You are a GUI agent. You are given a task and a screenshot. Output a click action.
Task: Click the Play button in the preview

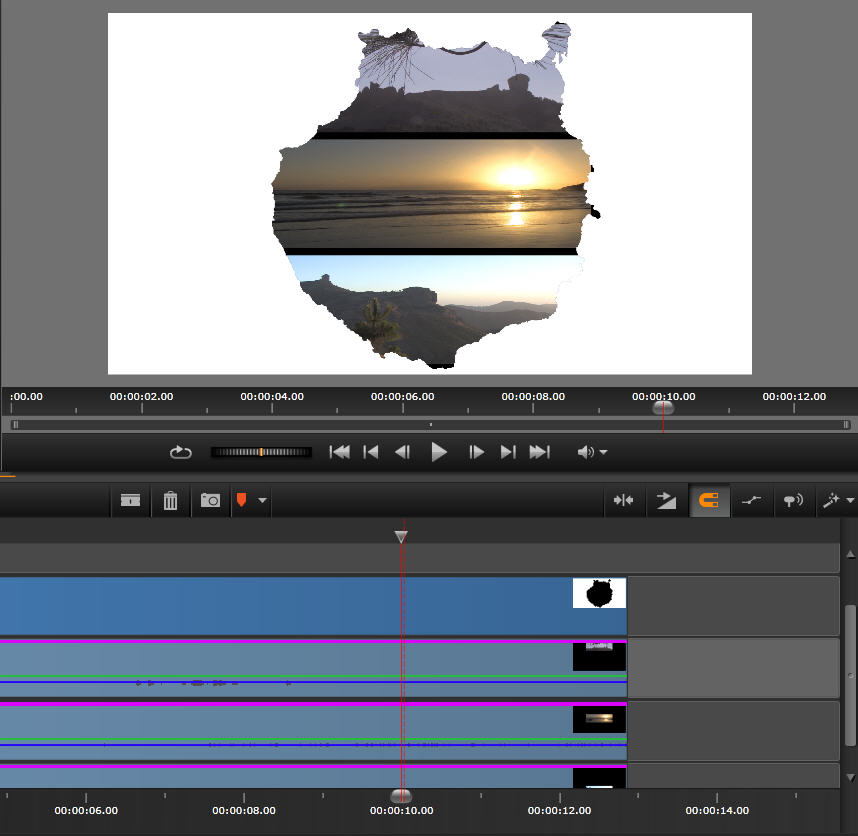[438, 452]
